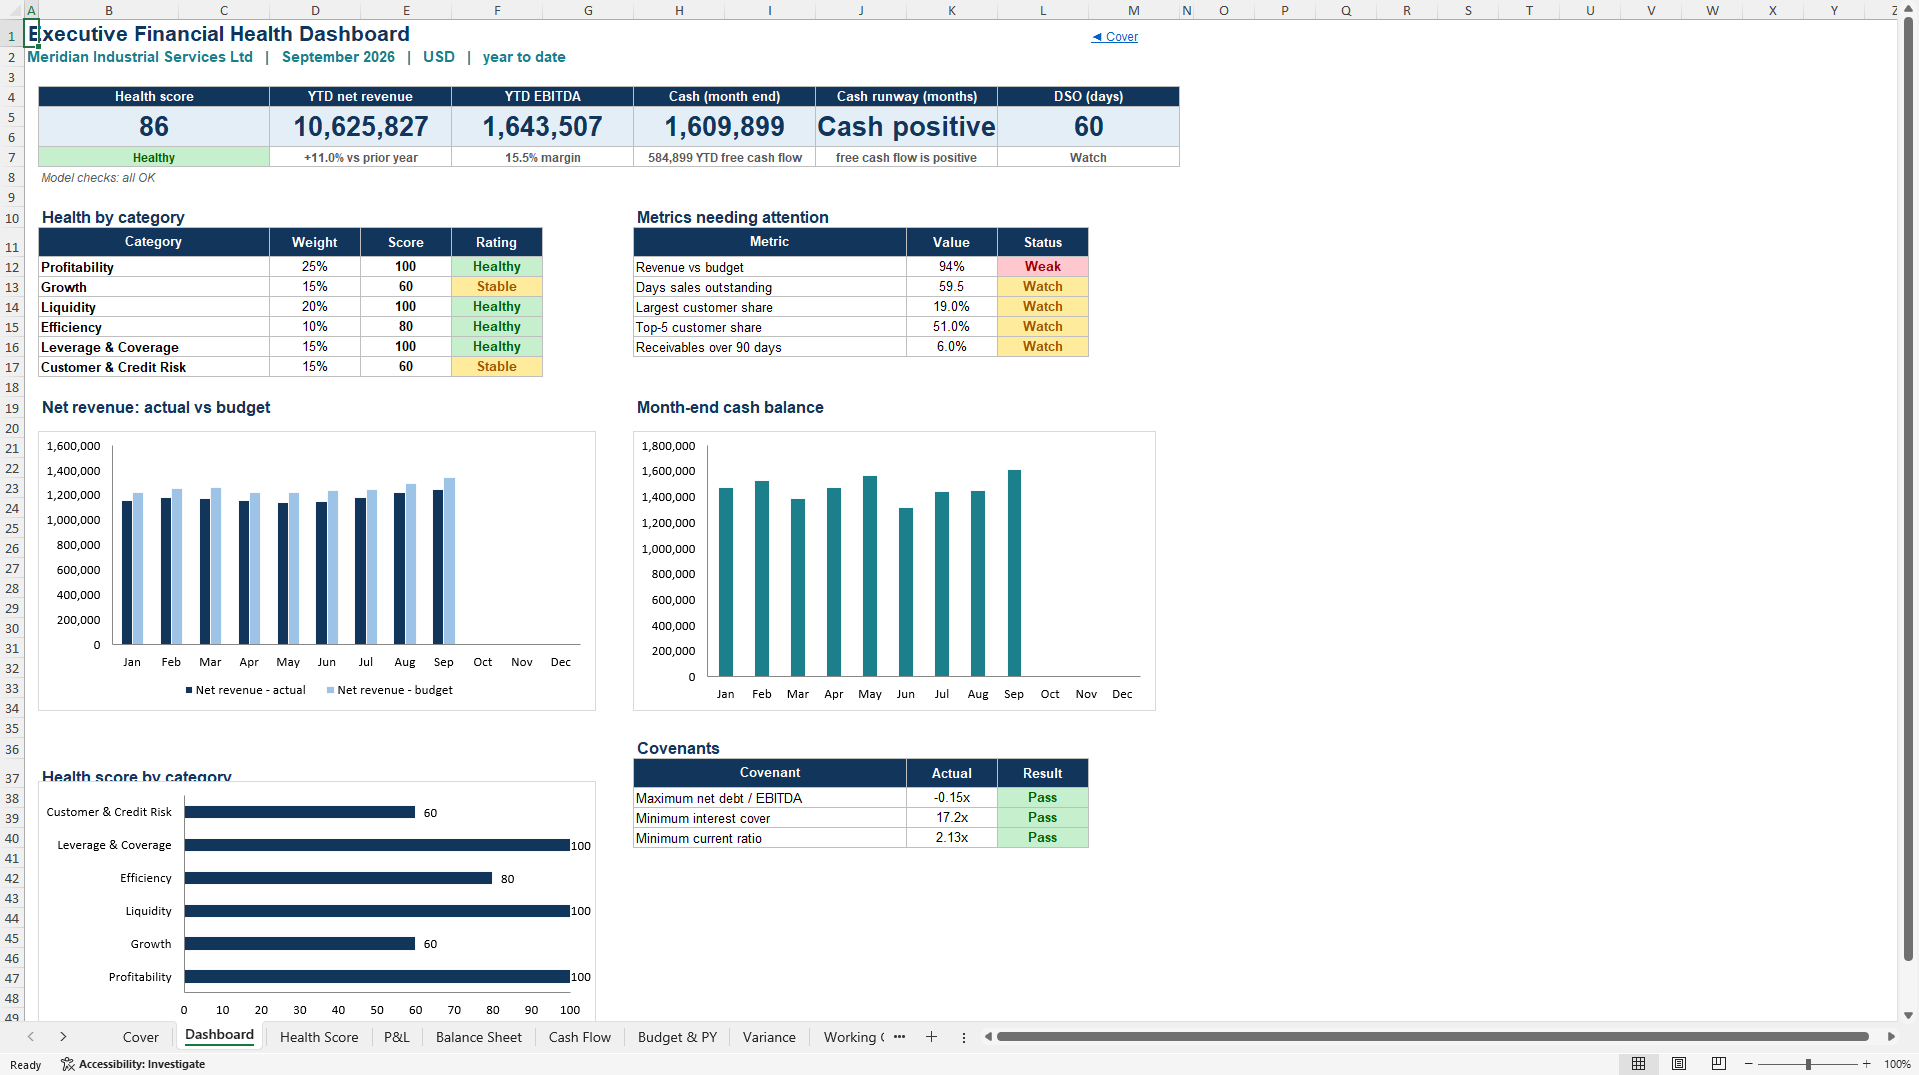Select the P&L sheet tab

[x=397, y=1037]
